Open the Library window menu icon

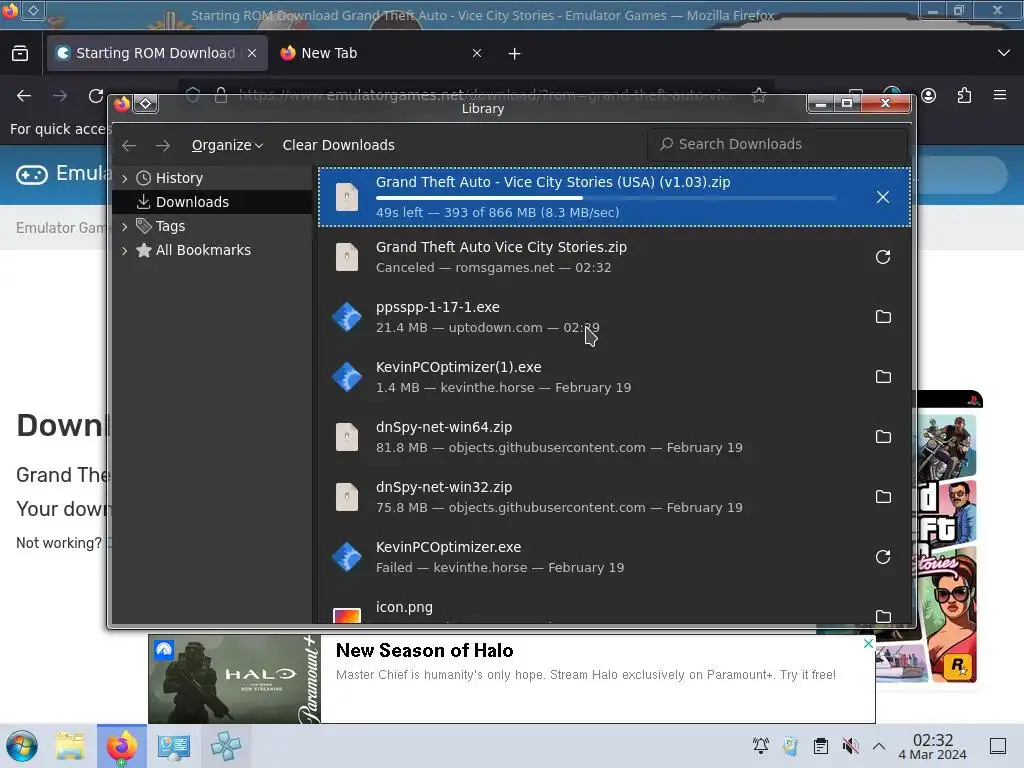146,104
